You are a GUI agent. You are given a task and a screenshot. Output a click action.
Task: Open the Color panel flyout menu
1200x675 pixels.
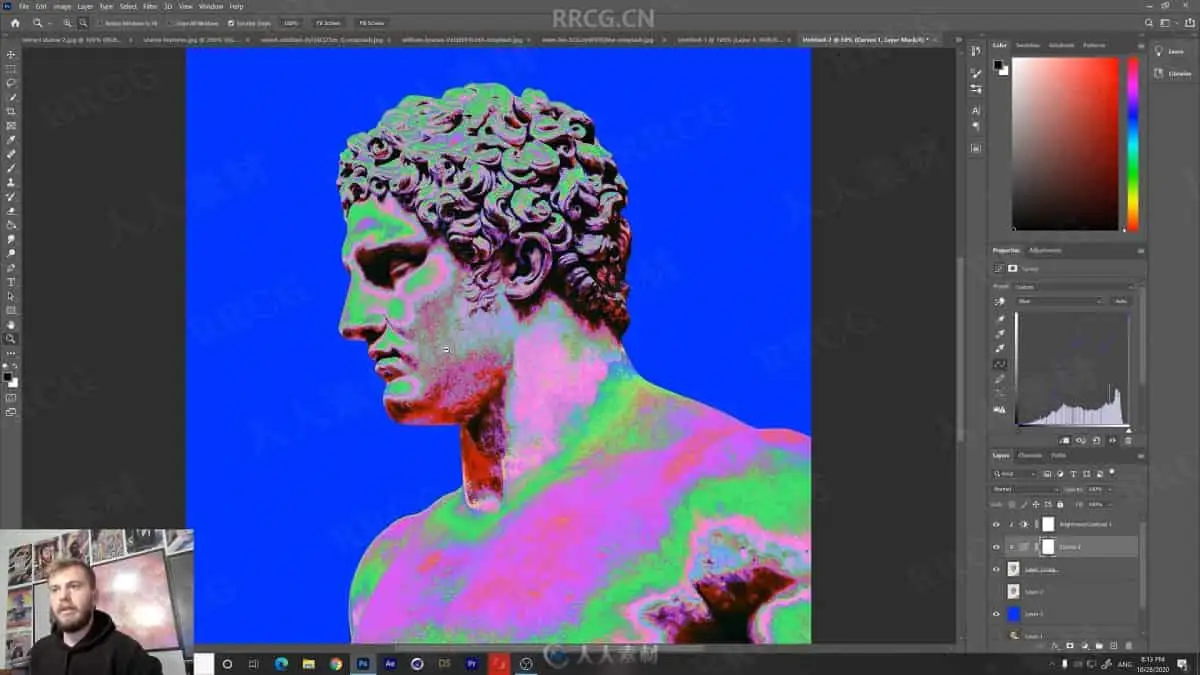[1140, 45]
